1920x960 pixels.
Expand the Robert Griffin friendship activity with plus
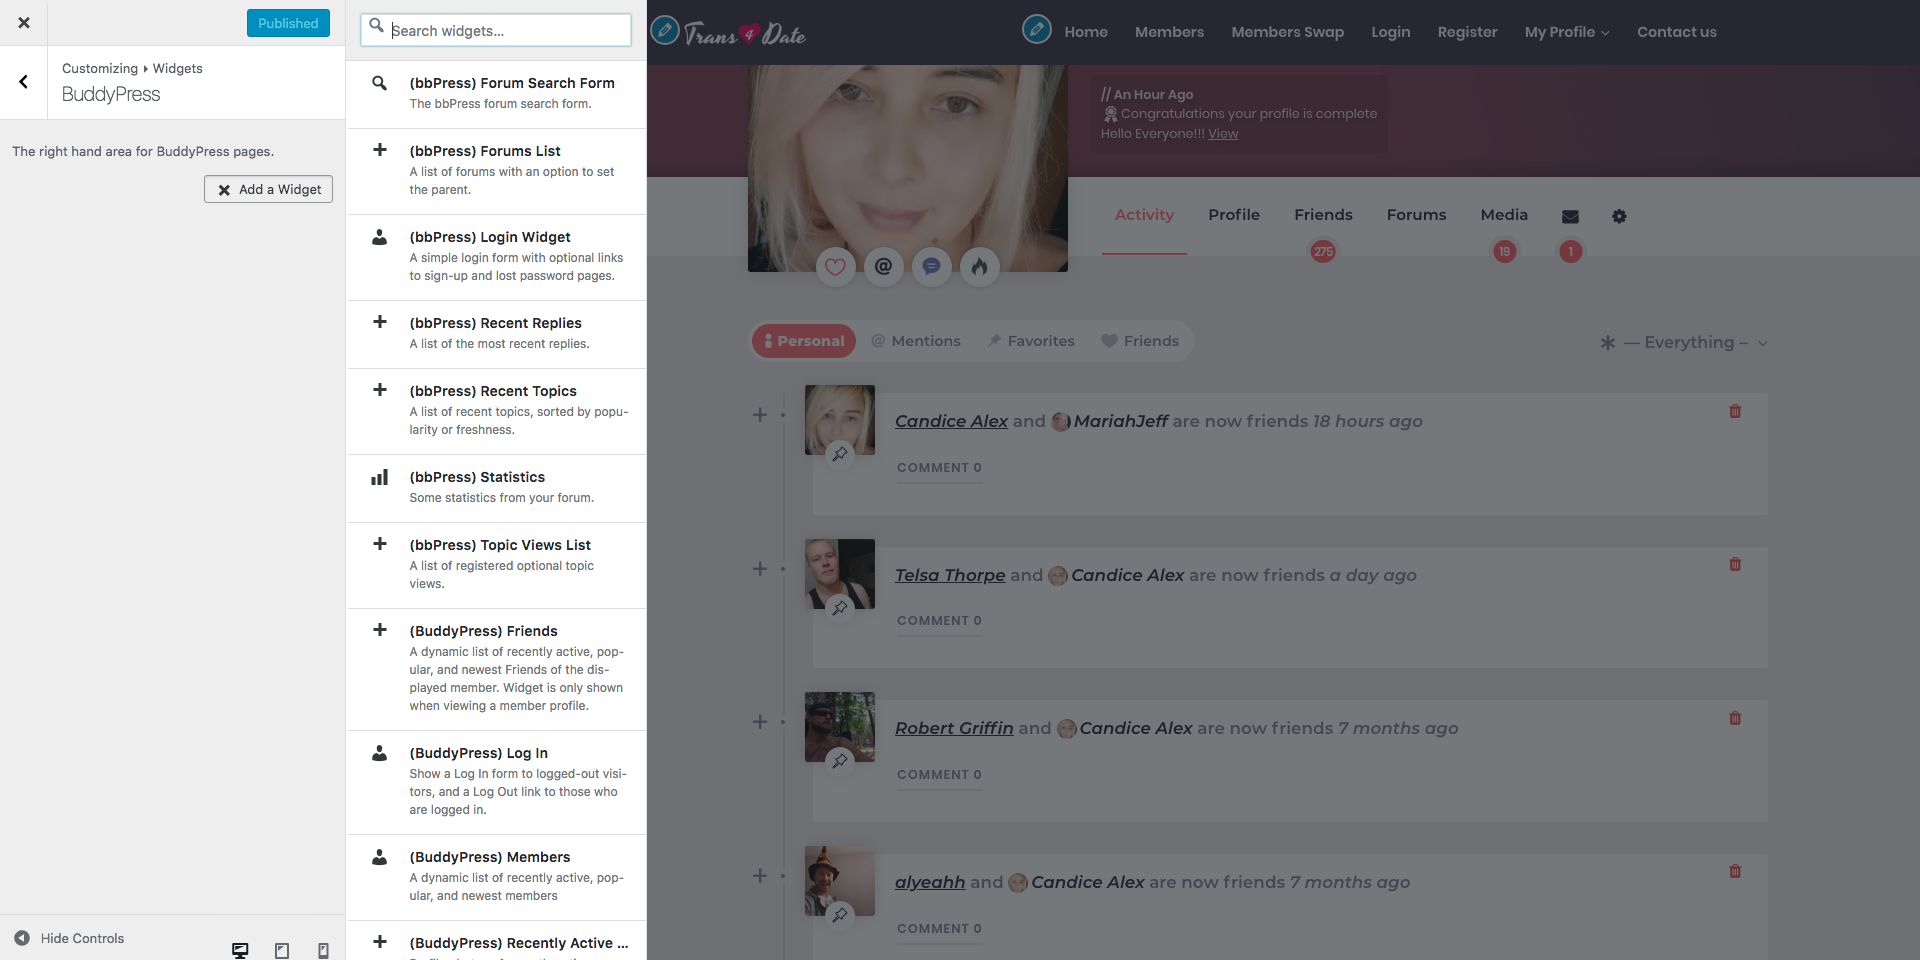point(760,722)
